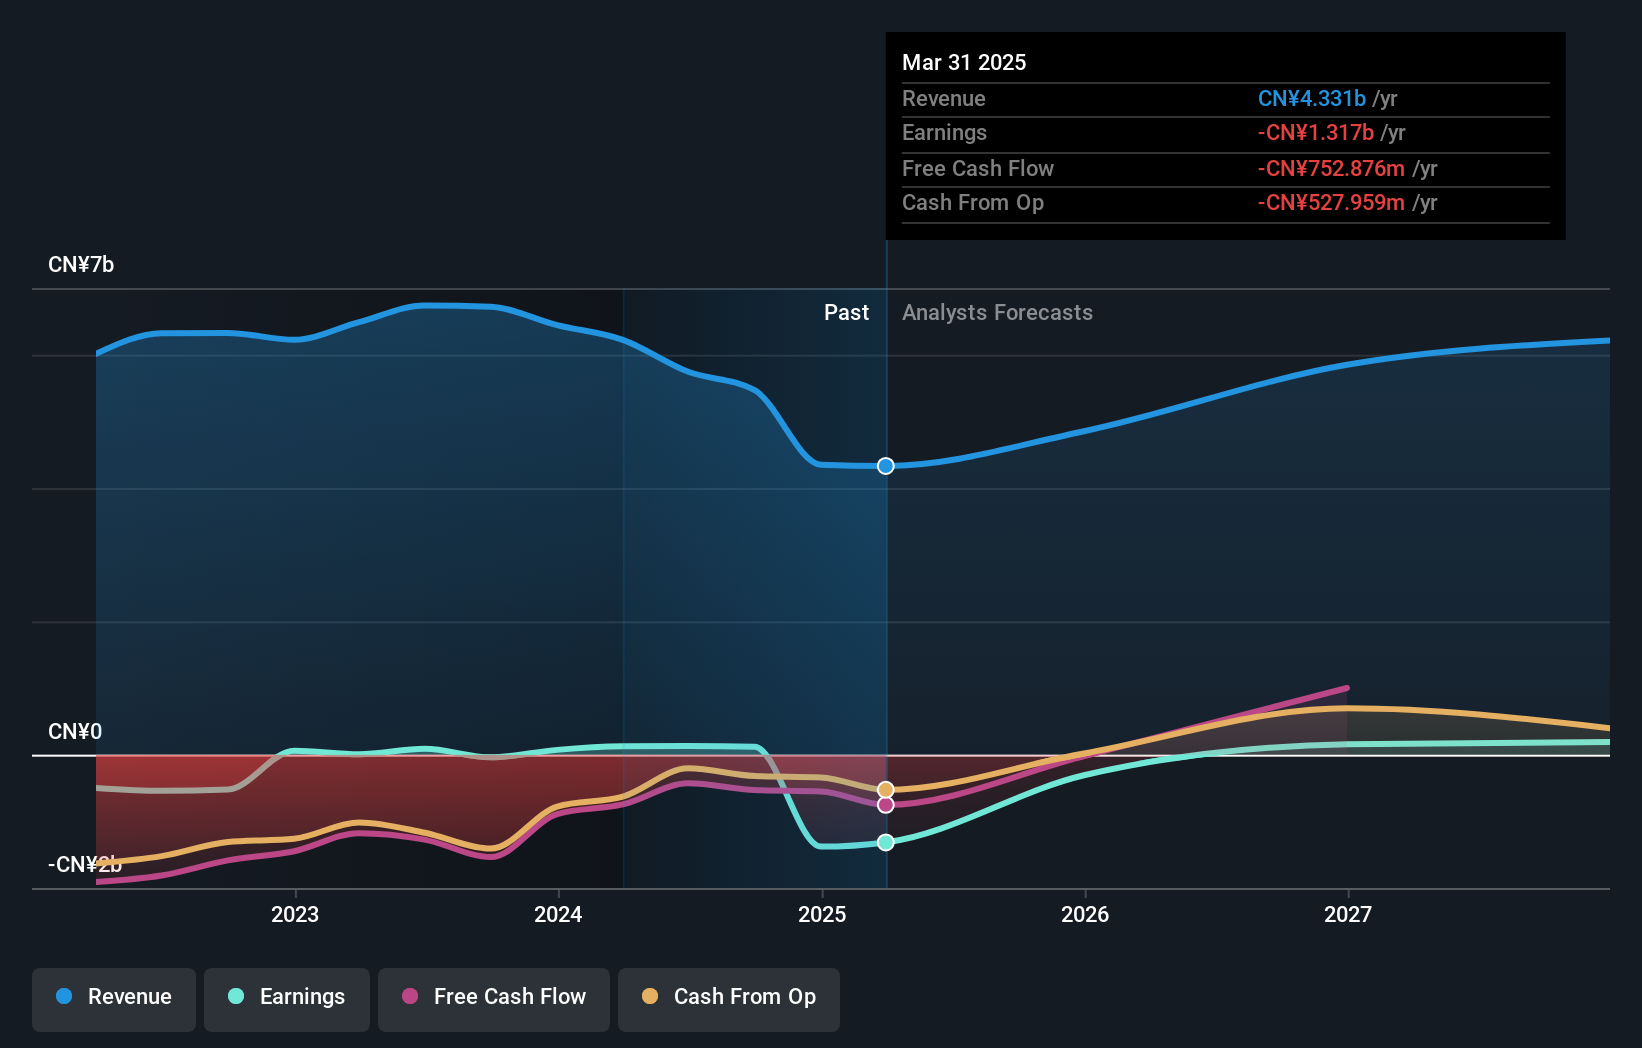Click the Earnings row label in tooltip
The width and height of the screenshot is (1642, 1048).
pyautogui.click(x=944, y=133)
